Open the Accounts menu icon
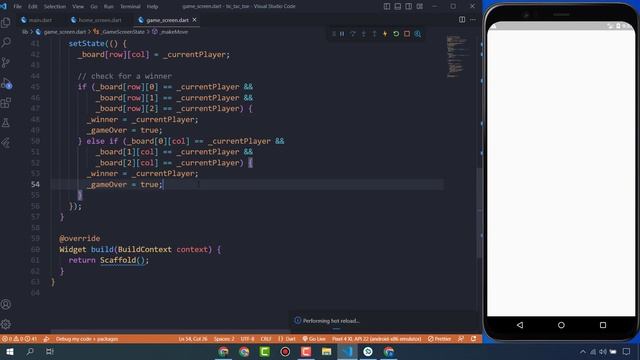The image size is (640, 360). (6, 304)
